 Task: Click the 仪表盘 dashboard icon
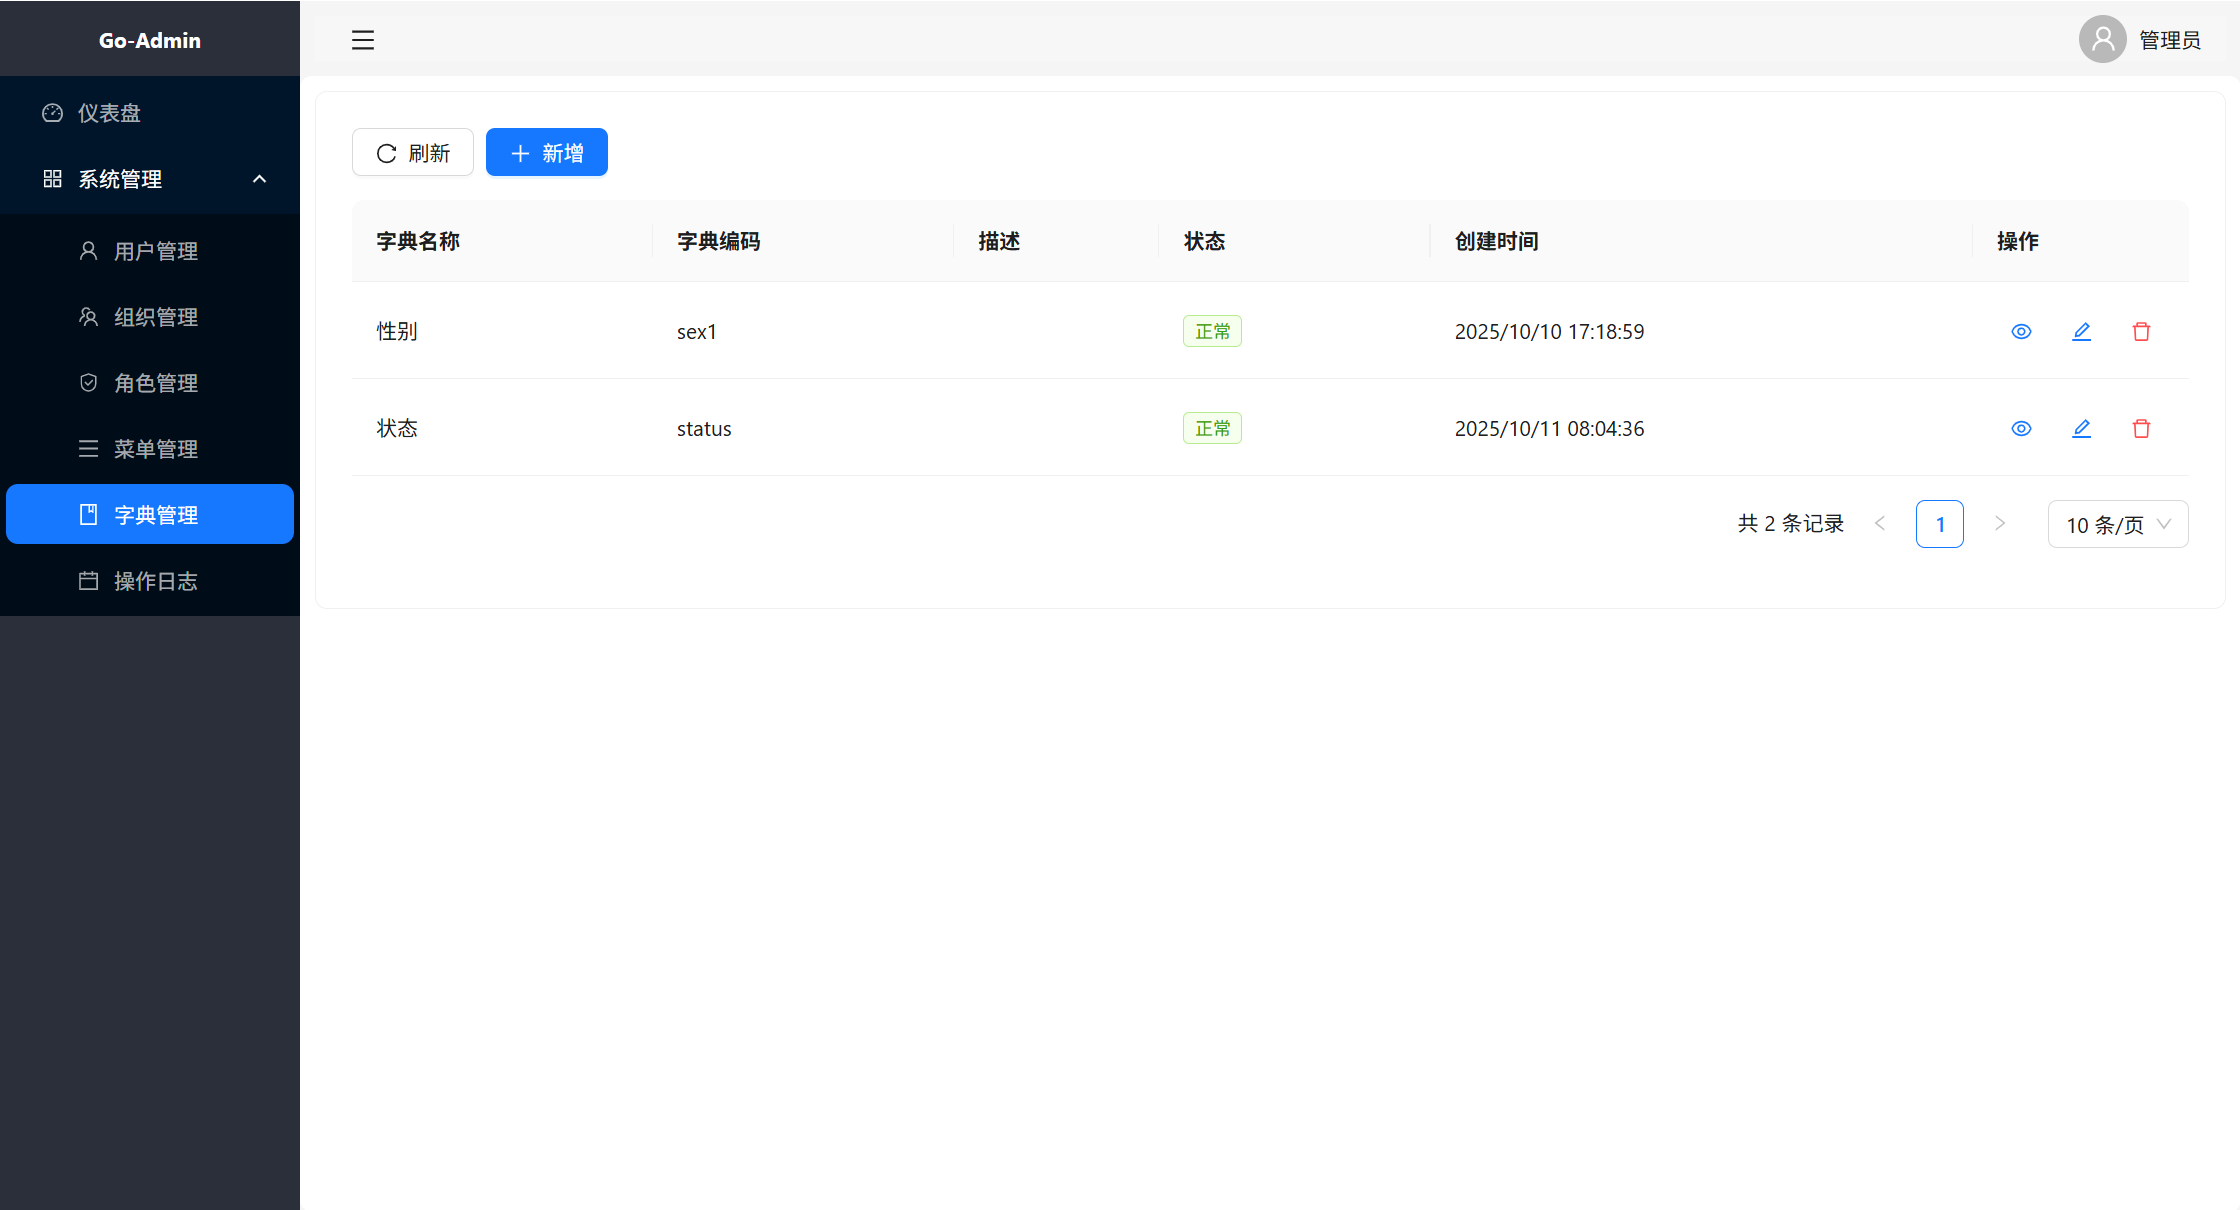(x=53, y=113)
